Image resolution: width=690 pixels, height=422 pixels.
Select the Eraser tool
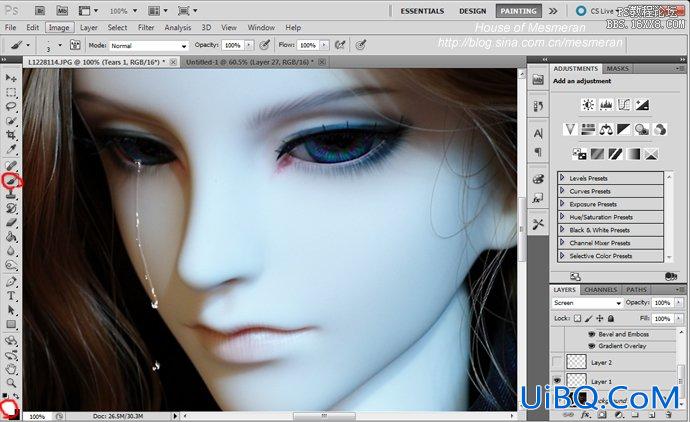(11, 223)
